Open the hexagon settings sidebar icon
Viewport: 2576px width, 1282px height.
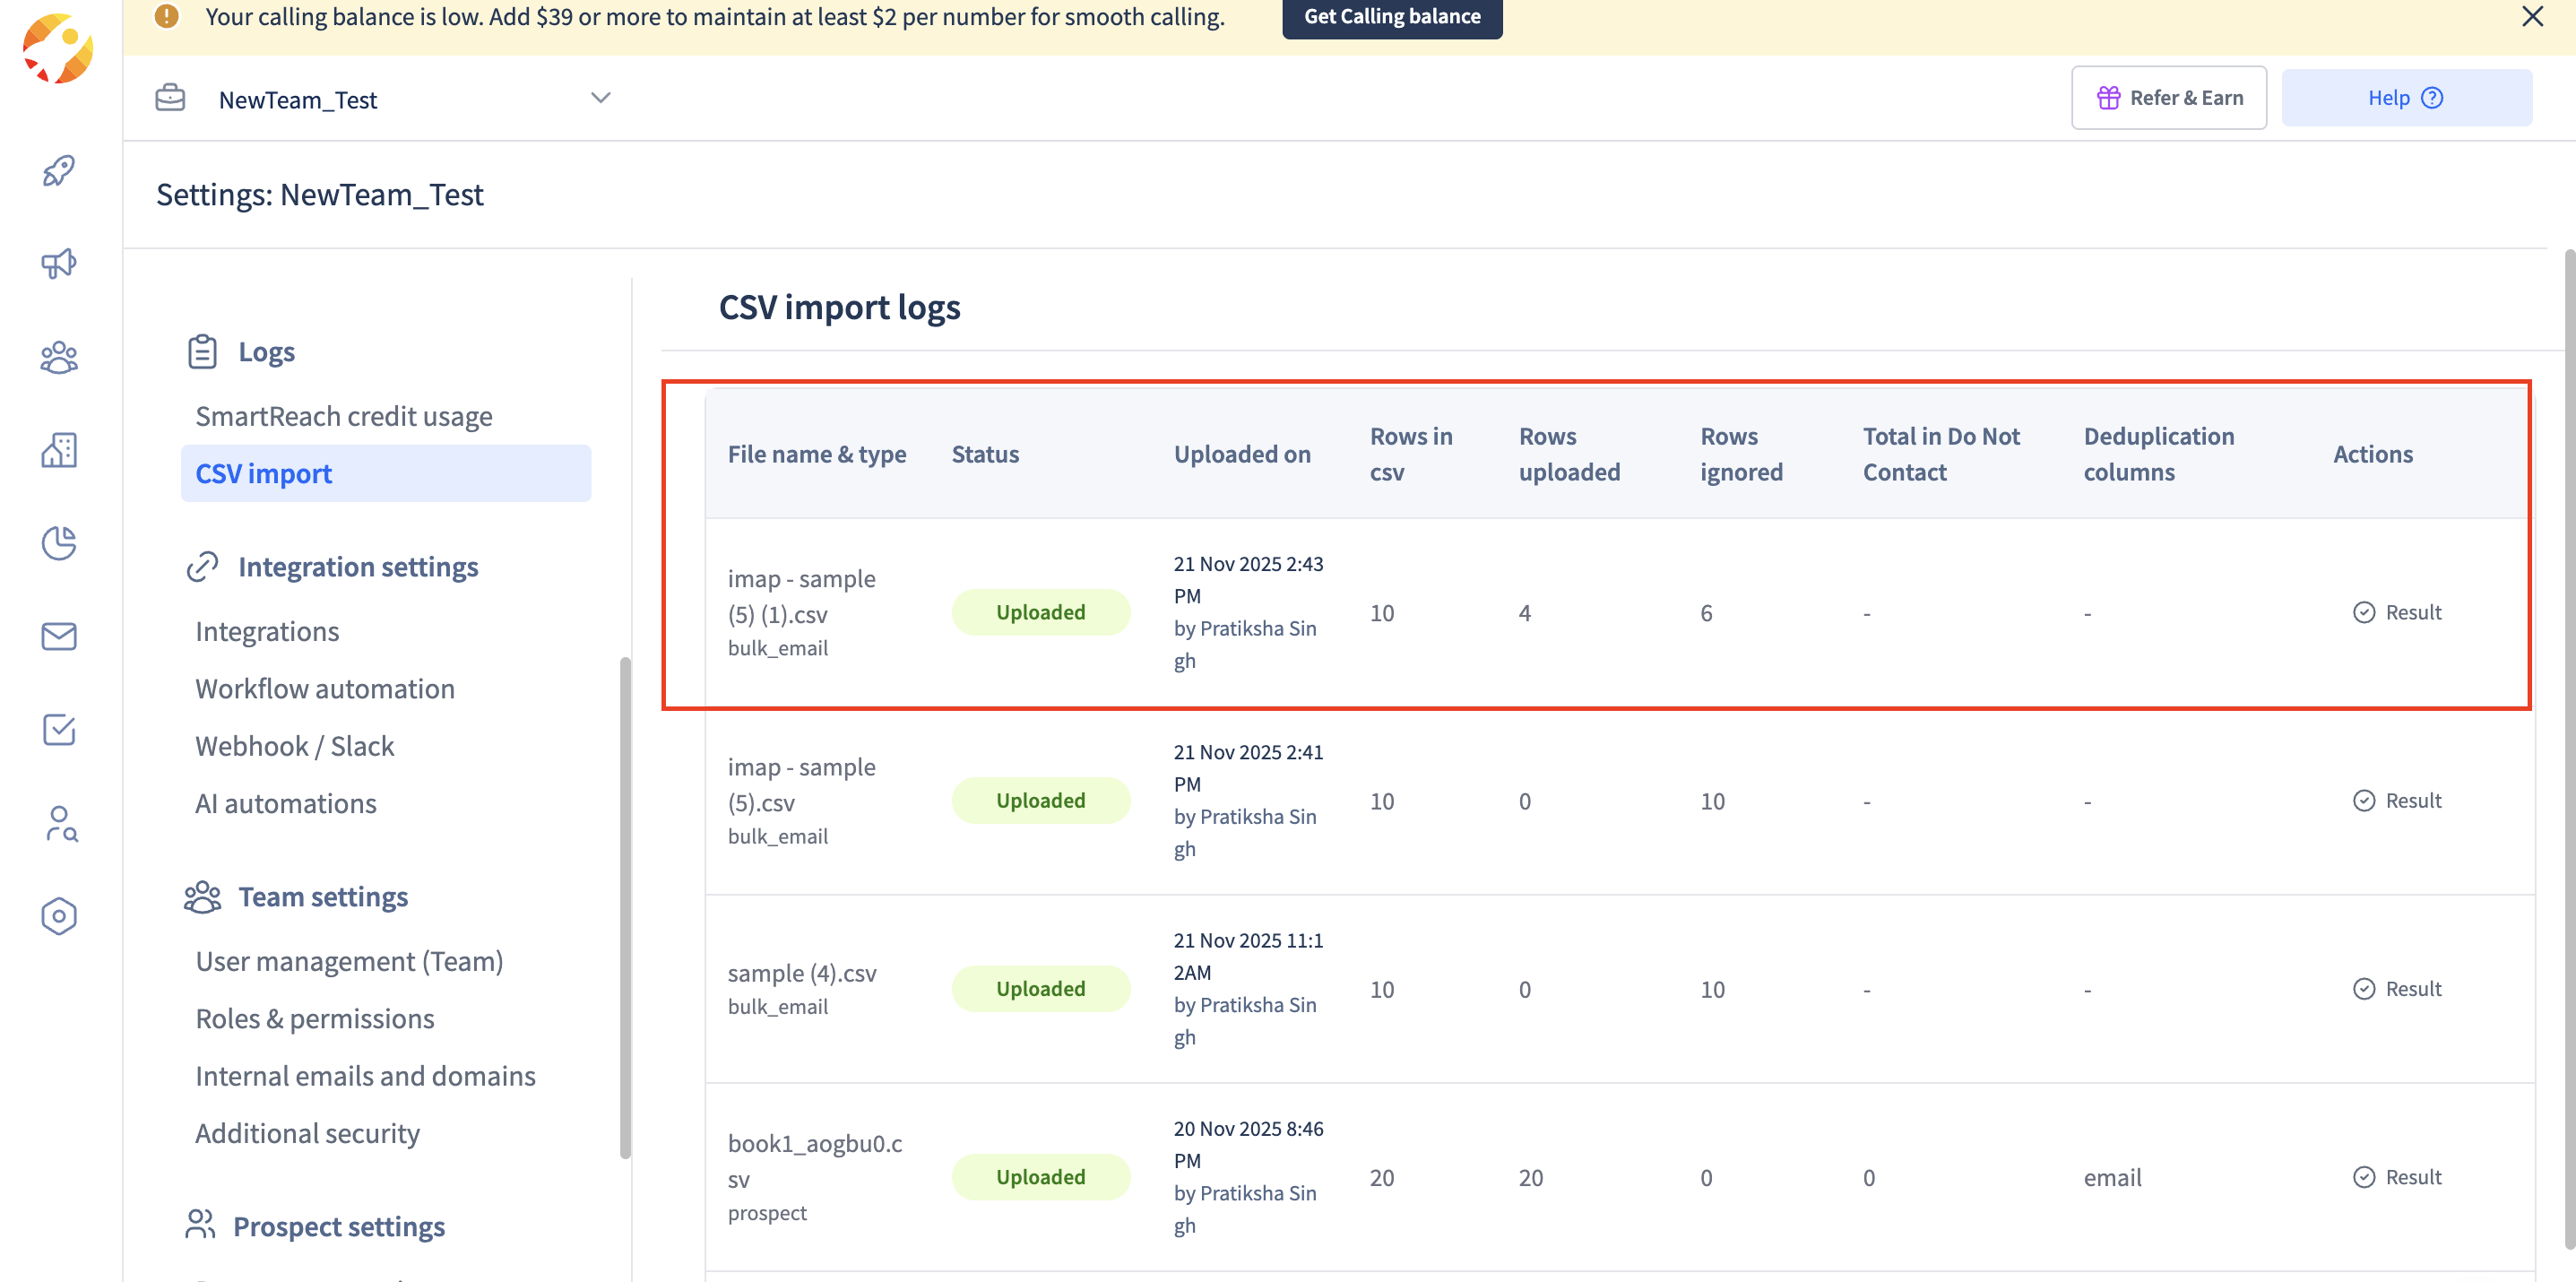click(59, 915)
